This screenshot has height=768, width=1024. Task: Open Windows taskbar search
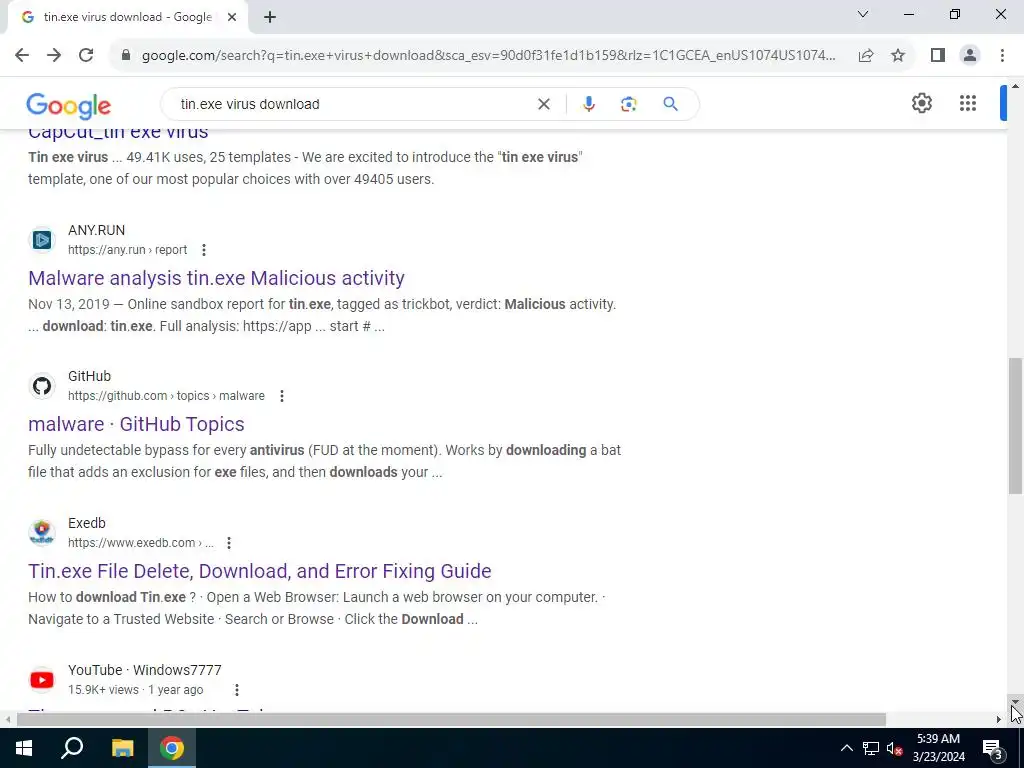72,748
